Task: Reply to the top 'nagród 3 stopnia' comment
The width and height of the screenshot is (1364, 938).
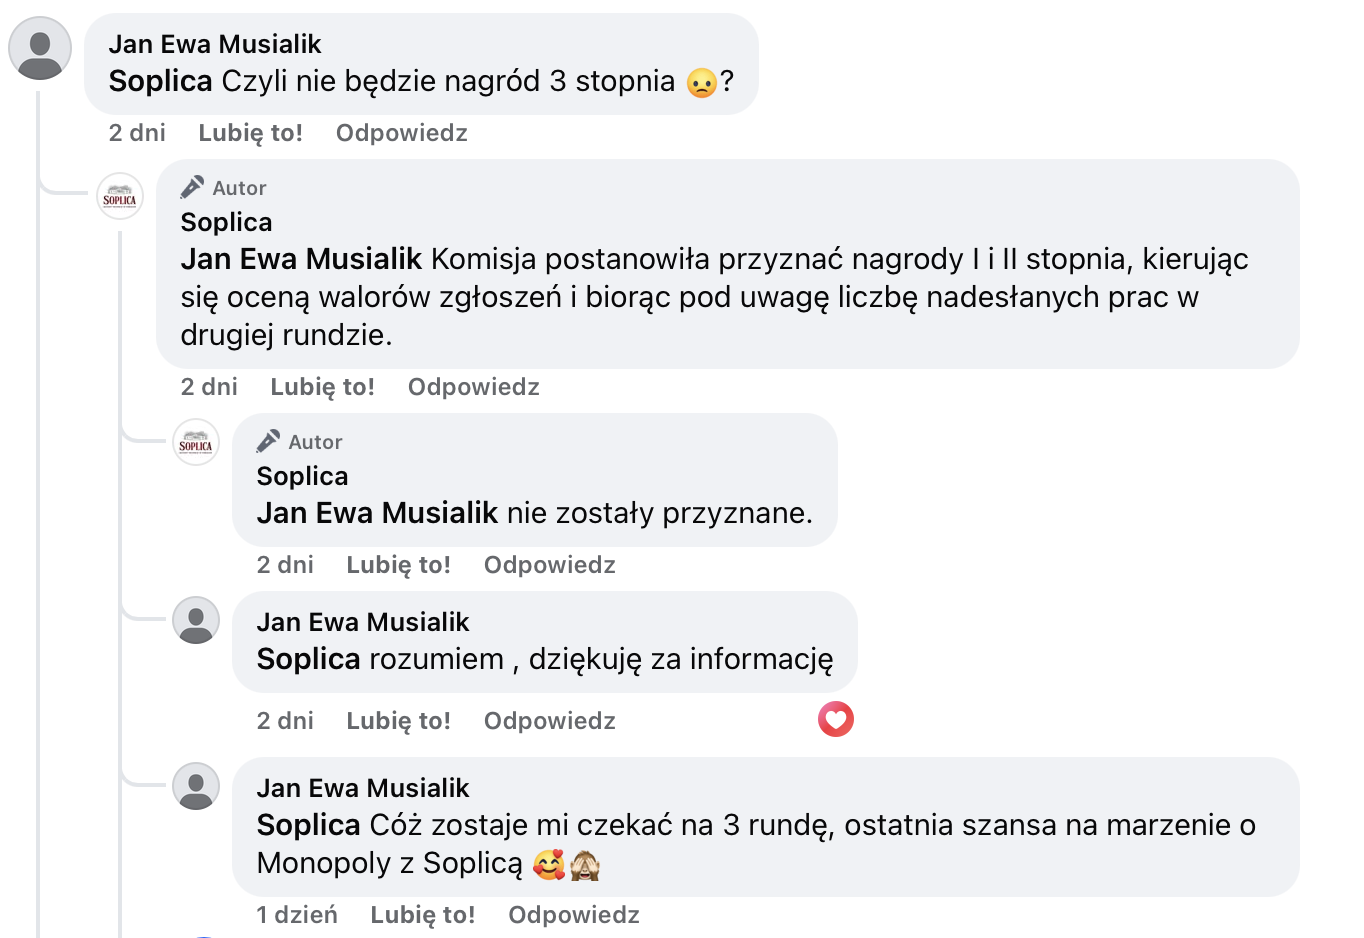Action: pos(401,133)
